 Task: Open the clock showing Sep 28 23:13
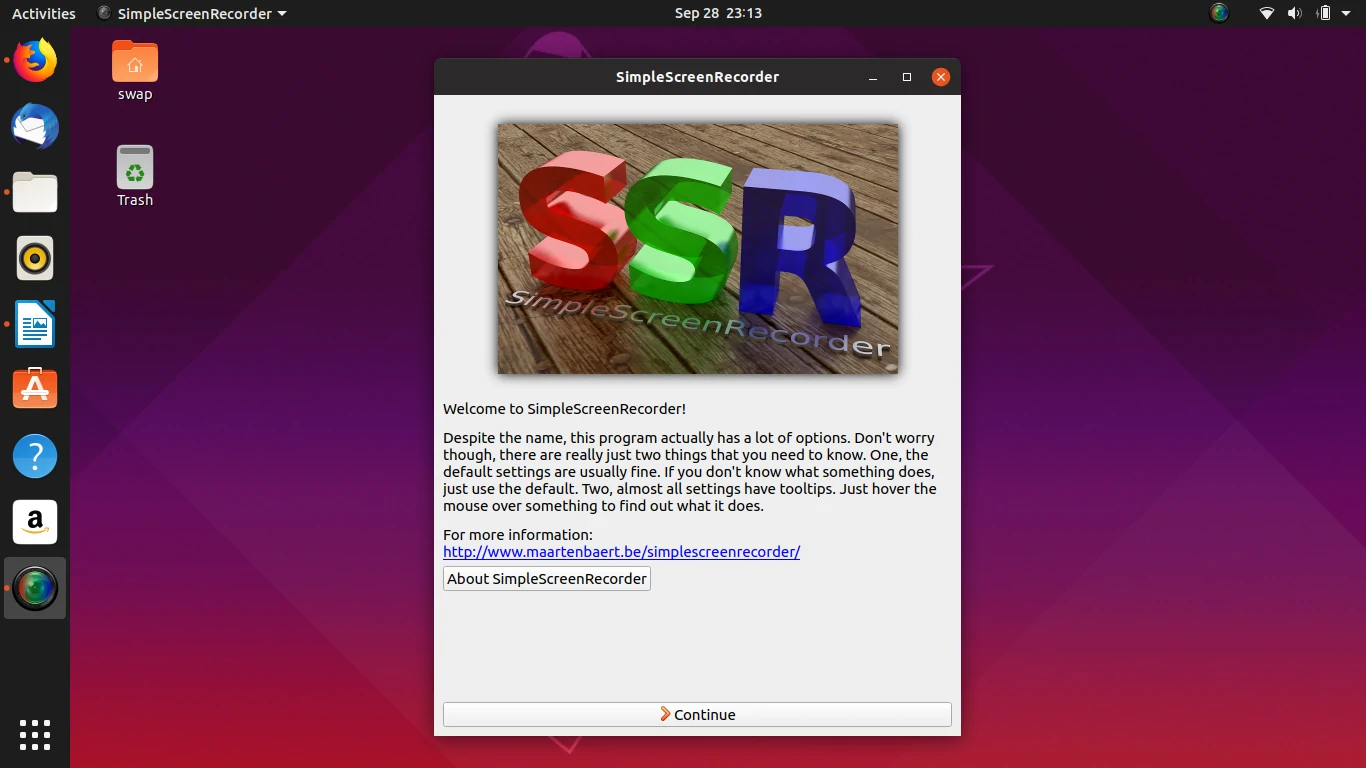[x=718, y=13]
